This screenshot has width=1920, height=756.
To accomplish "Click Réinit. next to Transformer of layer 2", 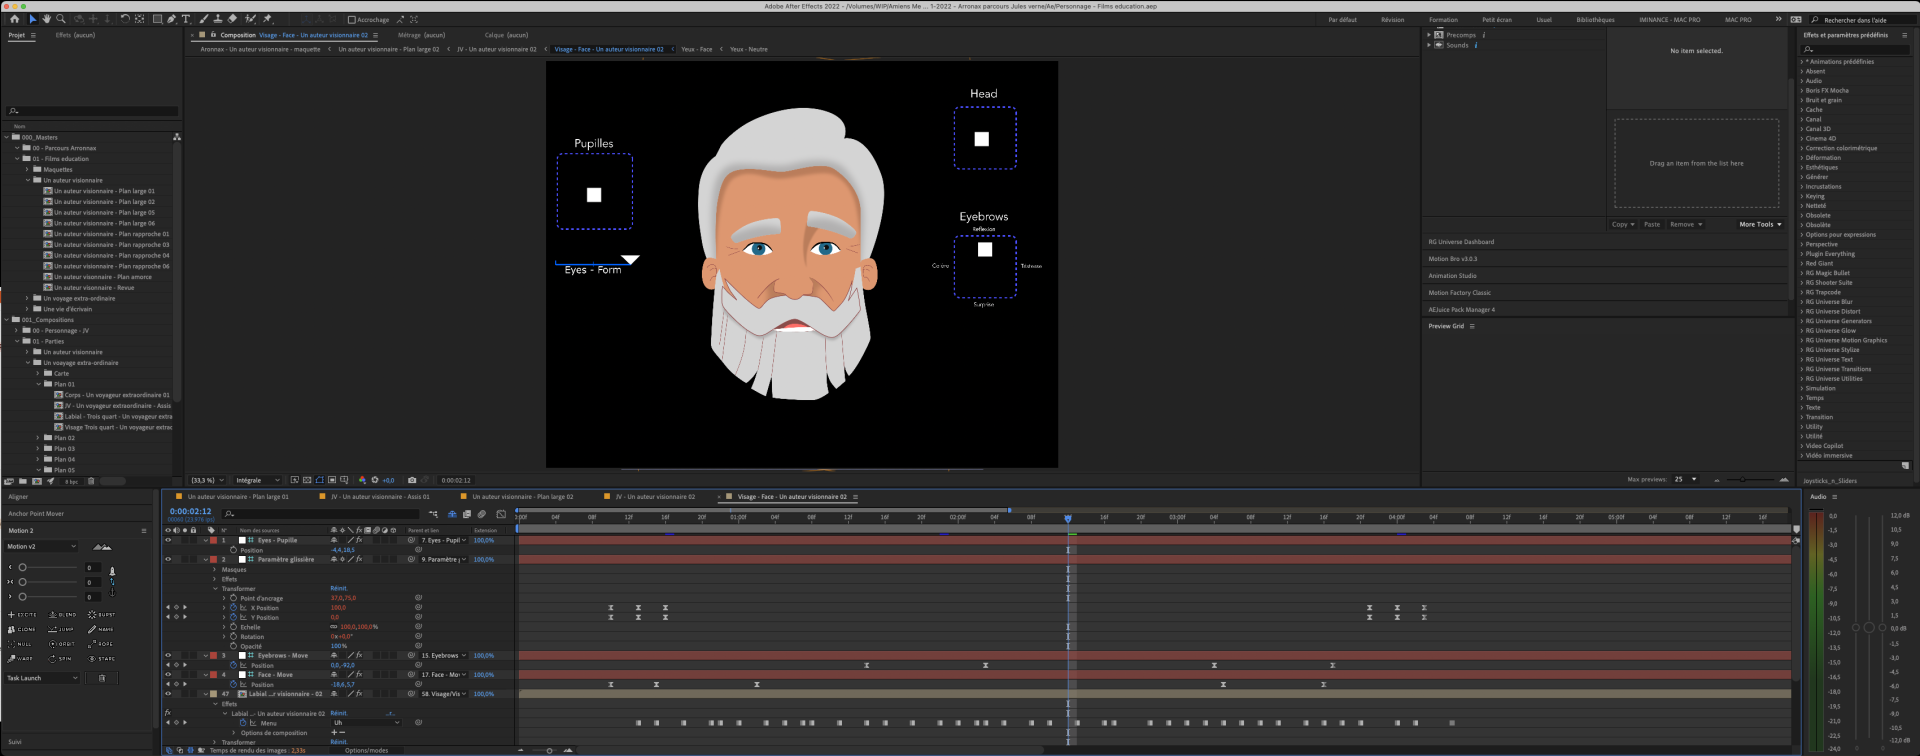I will pos(339,588).
